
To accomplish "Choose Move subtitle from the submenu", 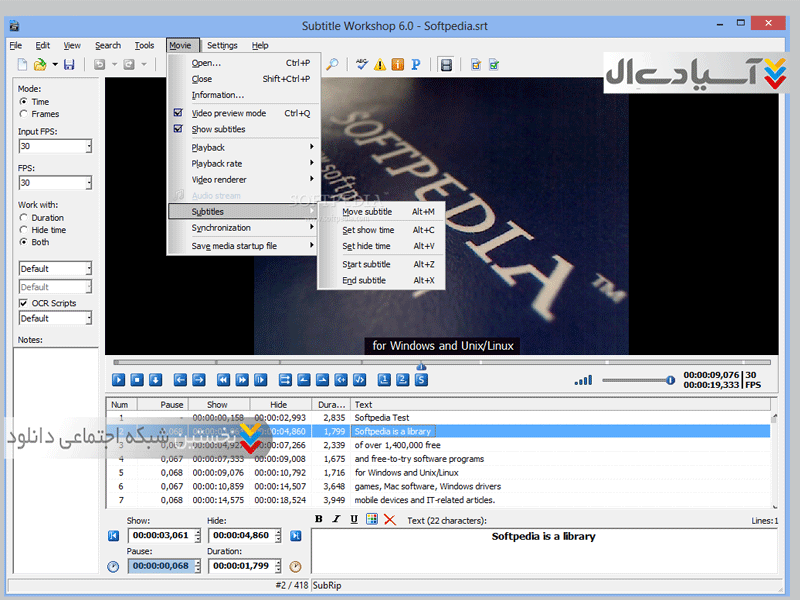I will [368, 212].
